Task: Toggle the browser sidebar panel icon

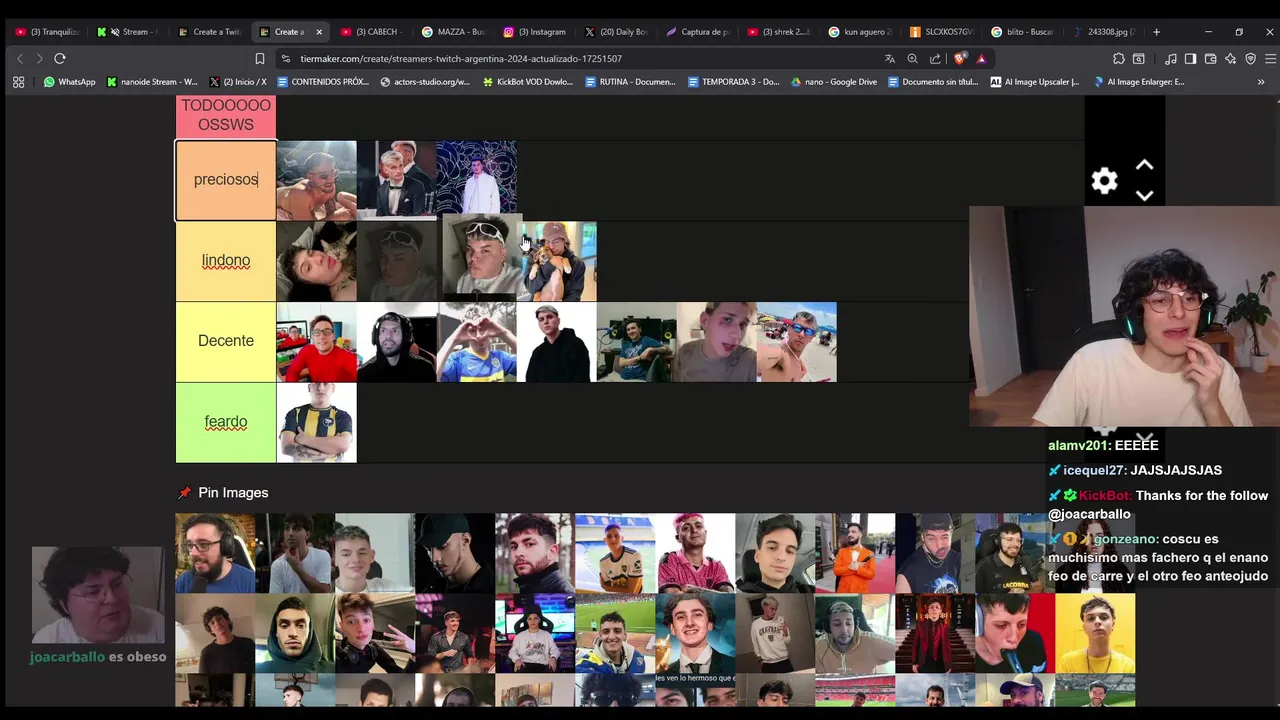Action: click(1190, 59)
